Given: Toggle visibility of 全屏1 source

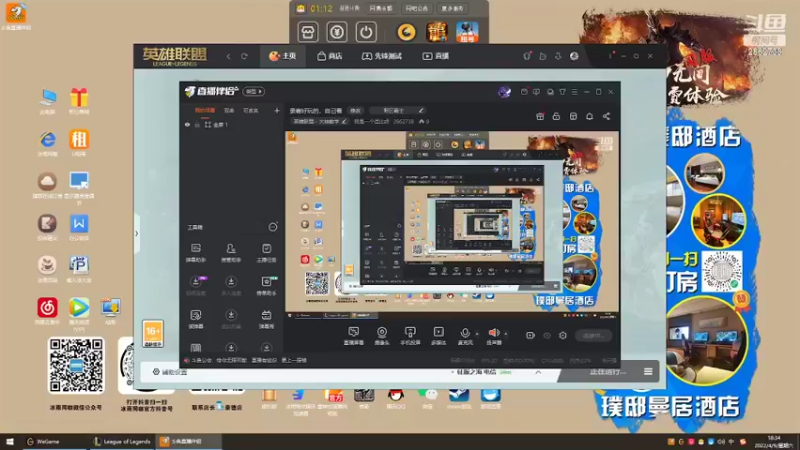Looking at the screenshot, I should 187,124.
